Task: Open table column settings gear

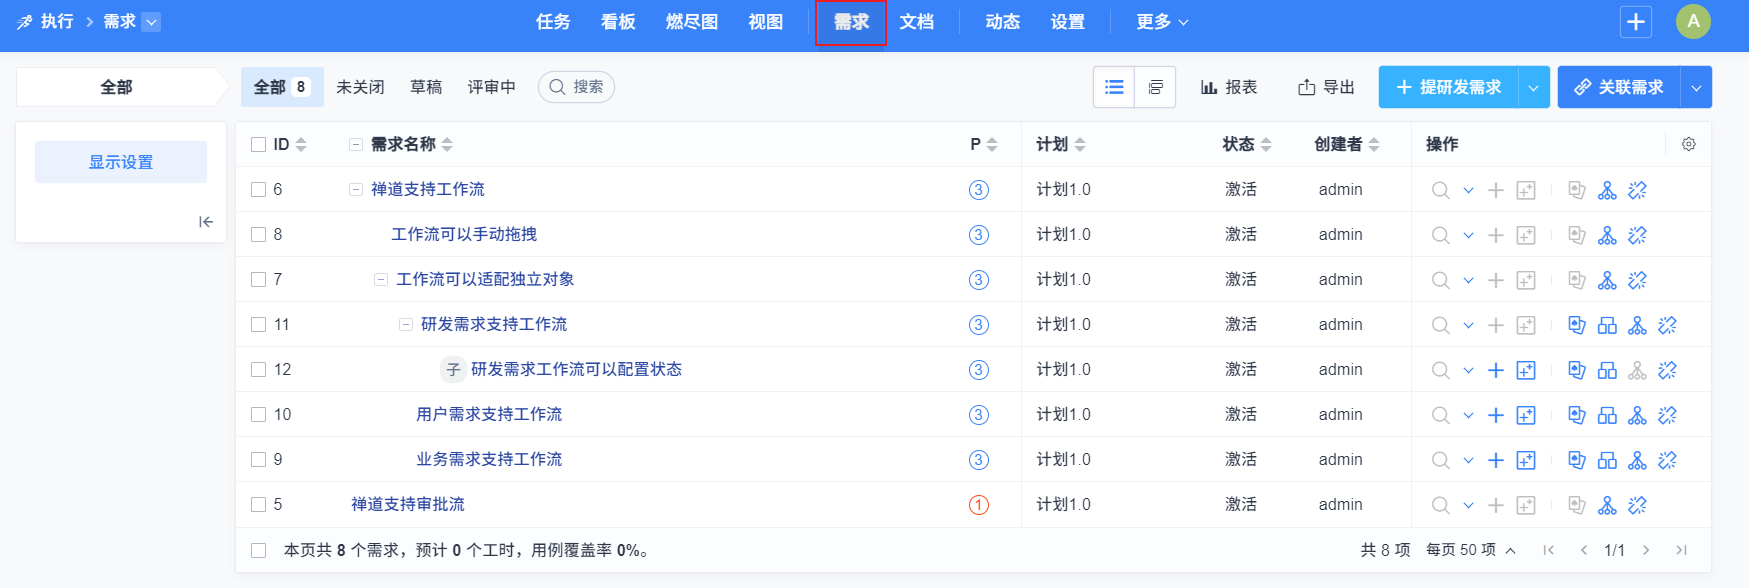Action: pos(1689,144)
